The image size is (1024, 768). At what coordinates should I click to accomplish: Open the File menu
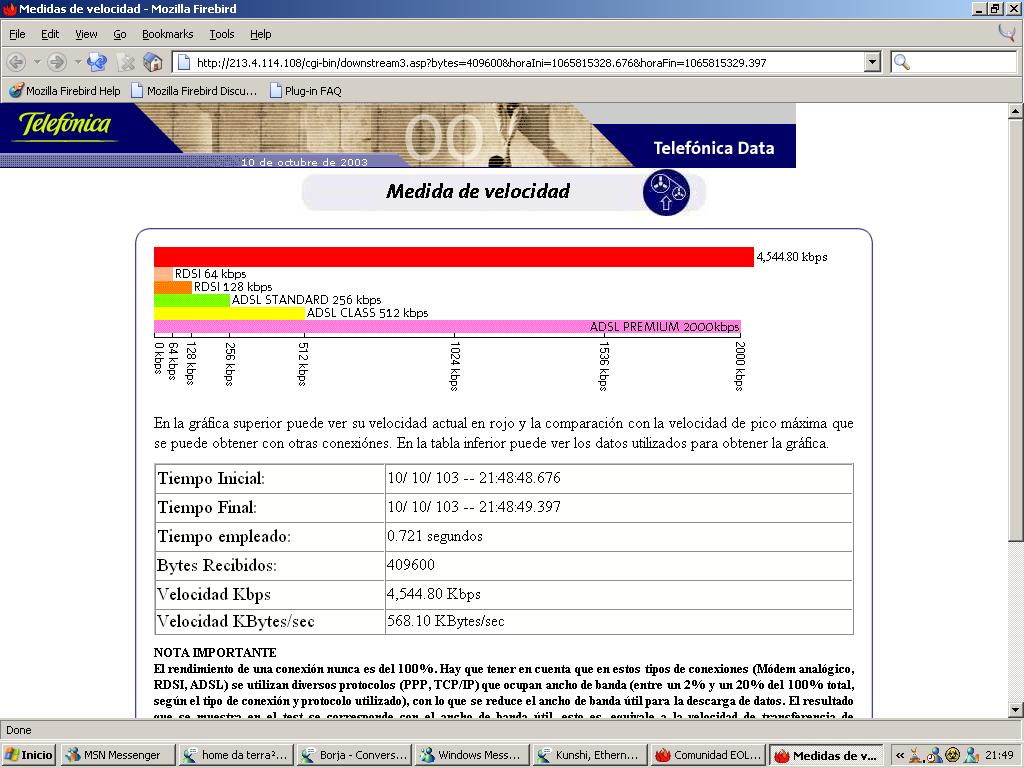[17, 34]
